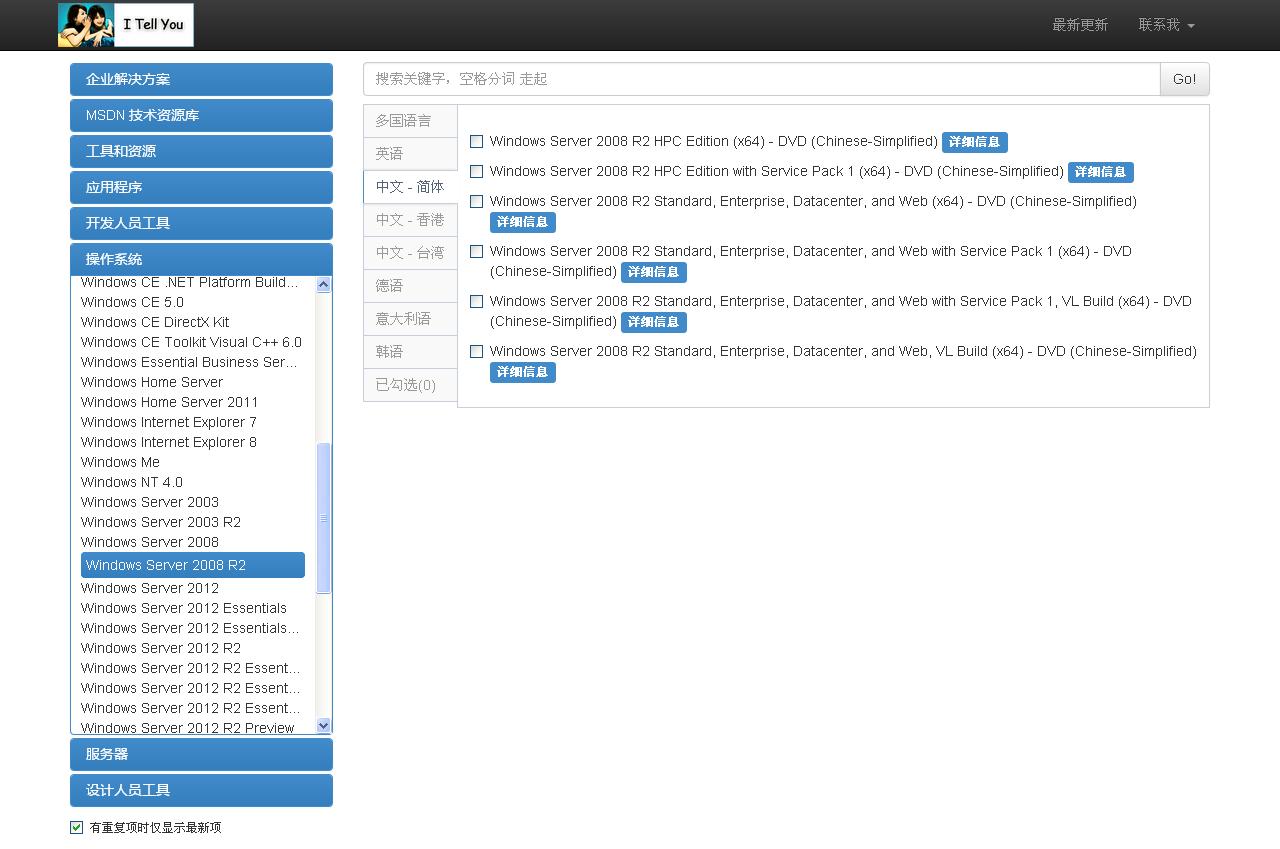Switch to the 德语 tab

pyautogui.click(x=410, y=286)
